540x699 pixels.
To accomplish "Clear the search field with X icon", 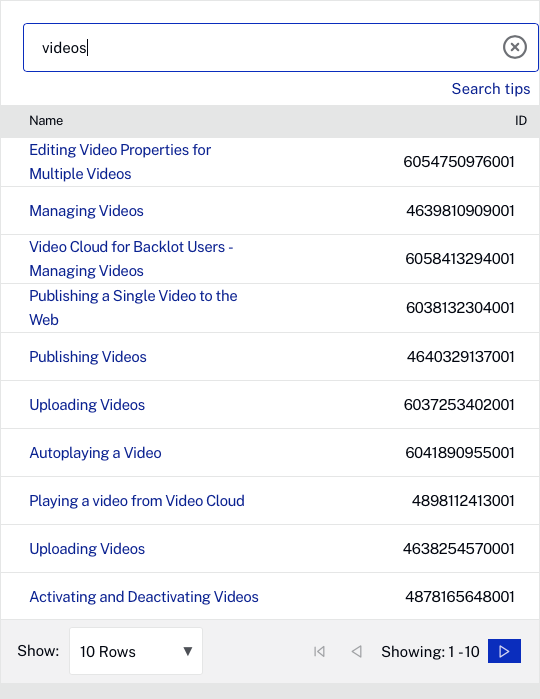I will (x=515, y=47).
